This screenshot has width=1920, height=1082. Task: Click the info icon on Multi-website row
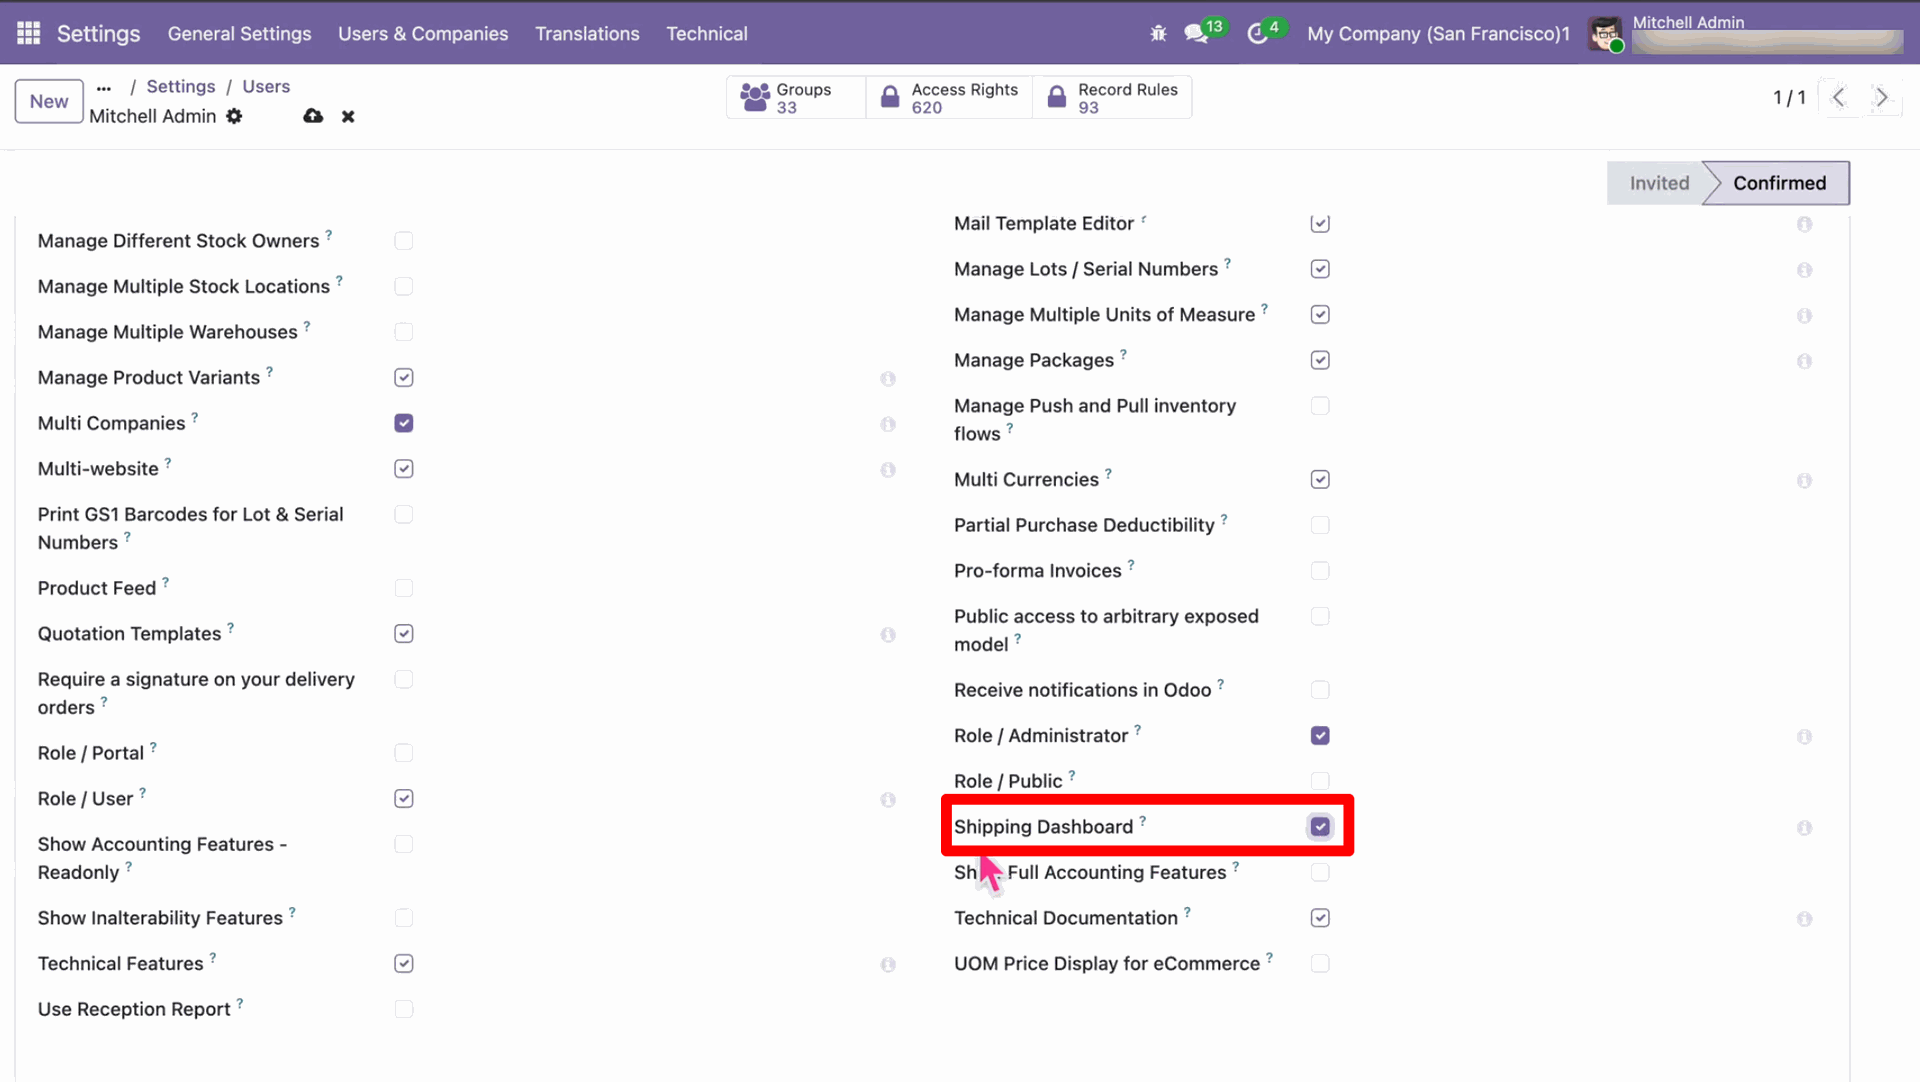click(888, 470)
